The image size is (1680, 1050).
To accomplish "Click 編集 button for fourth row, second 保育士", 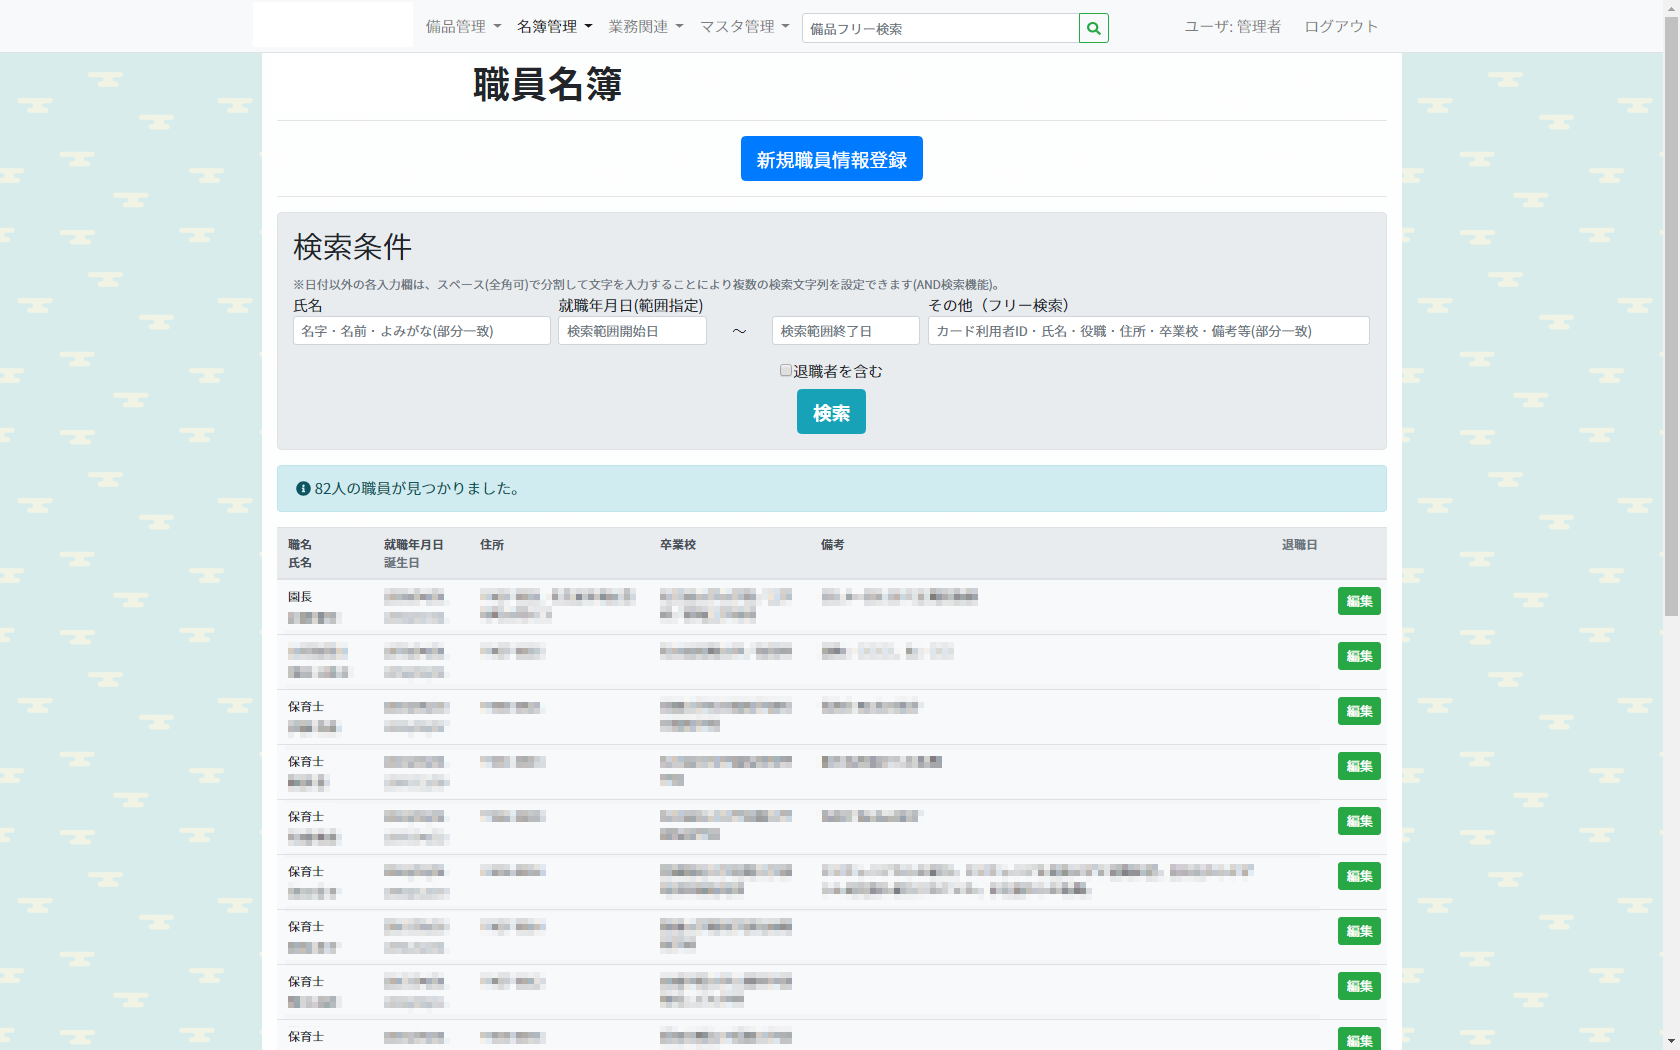I will 1359,766.
